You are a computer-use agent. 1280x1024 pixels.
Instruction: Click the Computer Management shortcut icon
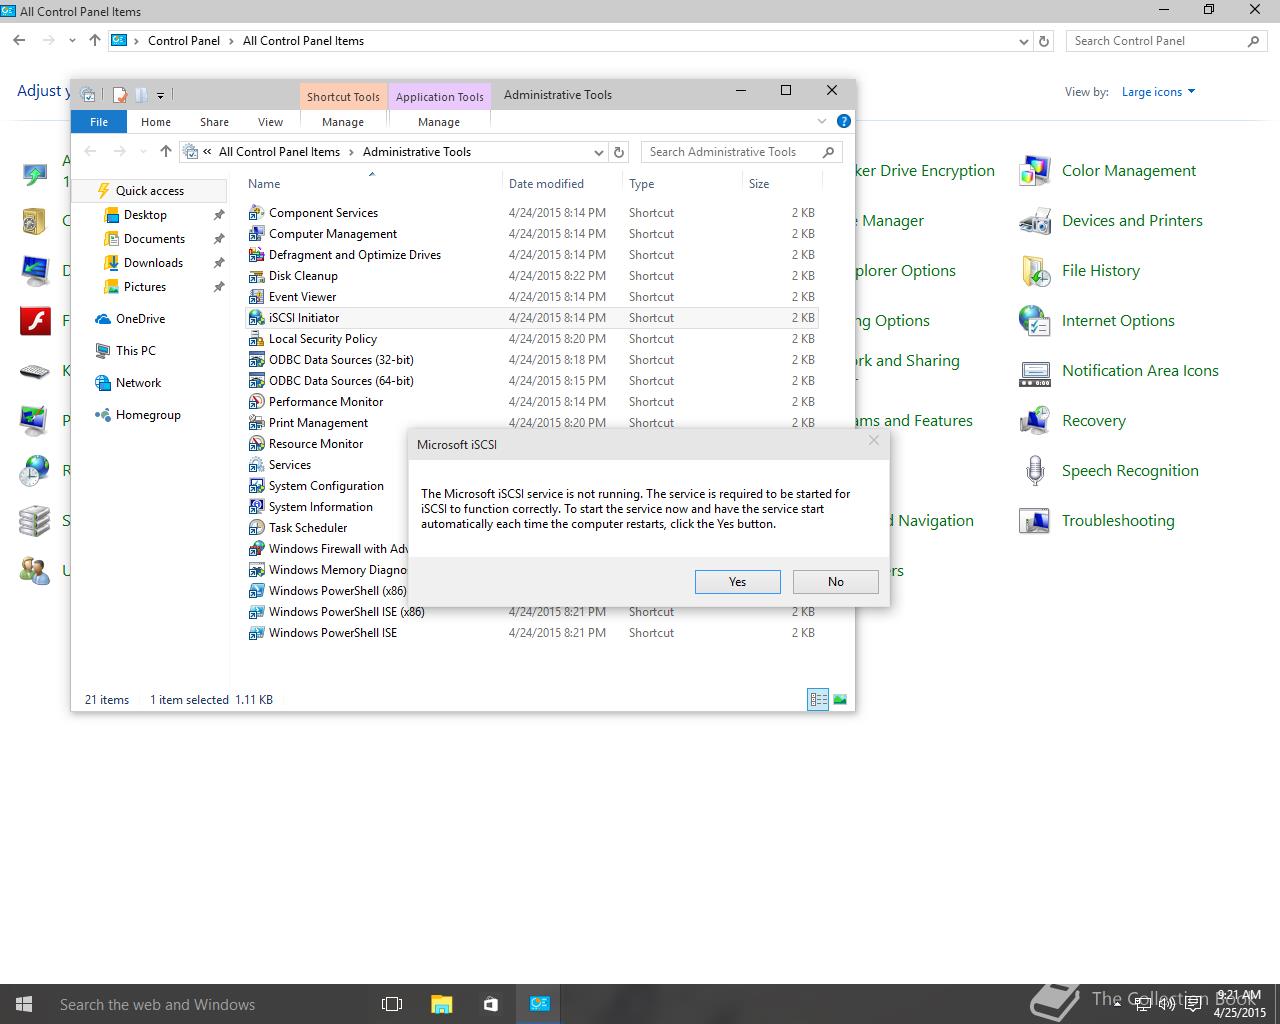(x=256, y=234)
